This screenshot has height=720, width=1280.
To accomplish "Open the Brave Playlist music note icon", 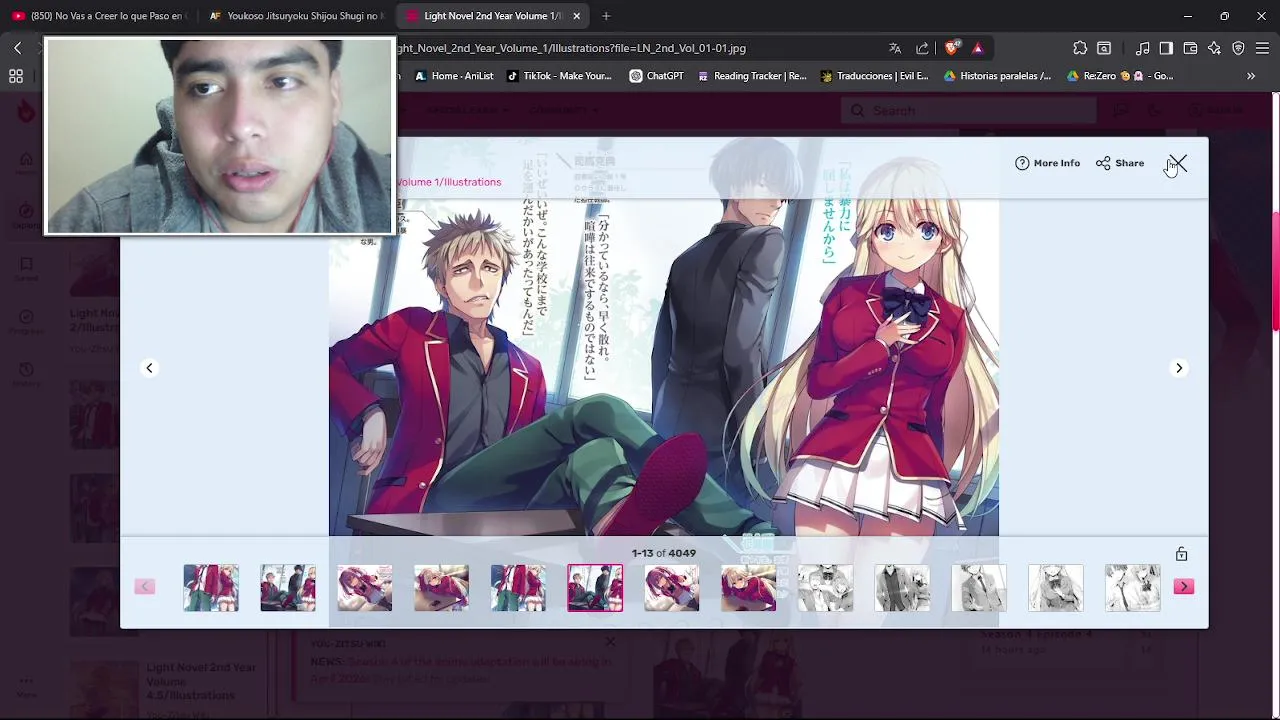I will [x=1143, y=48].
